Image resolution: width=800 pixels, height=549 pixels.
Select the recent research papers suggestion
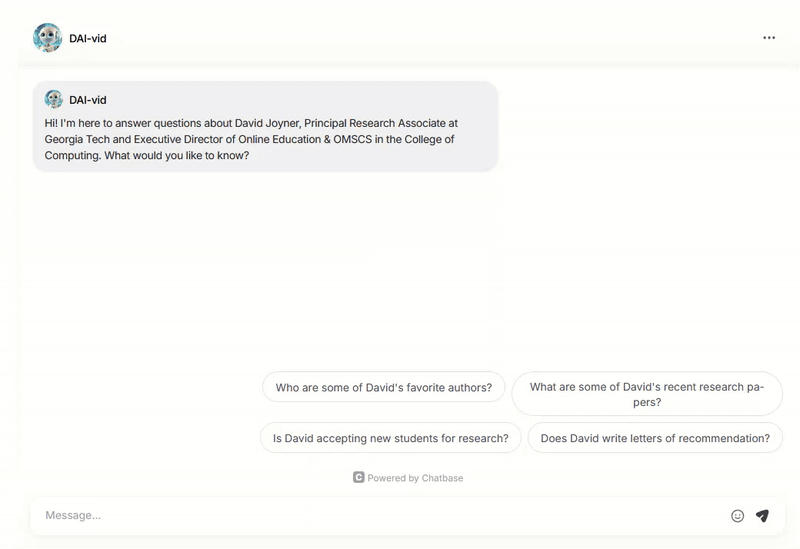click(x=646, y=395)
